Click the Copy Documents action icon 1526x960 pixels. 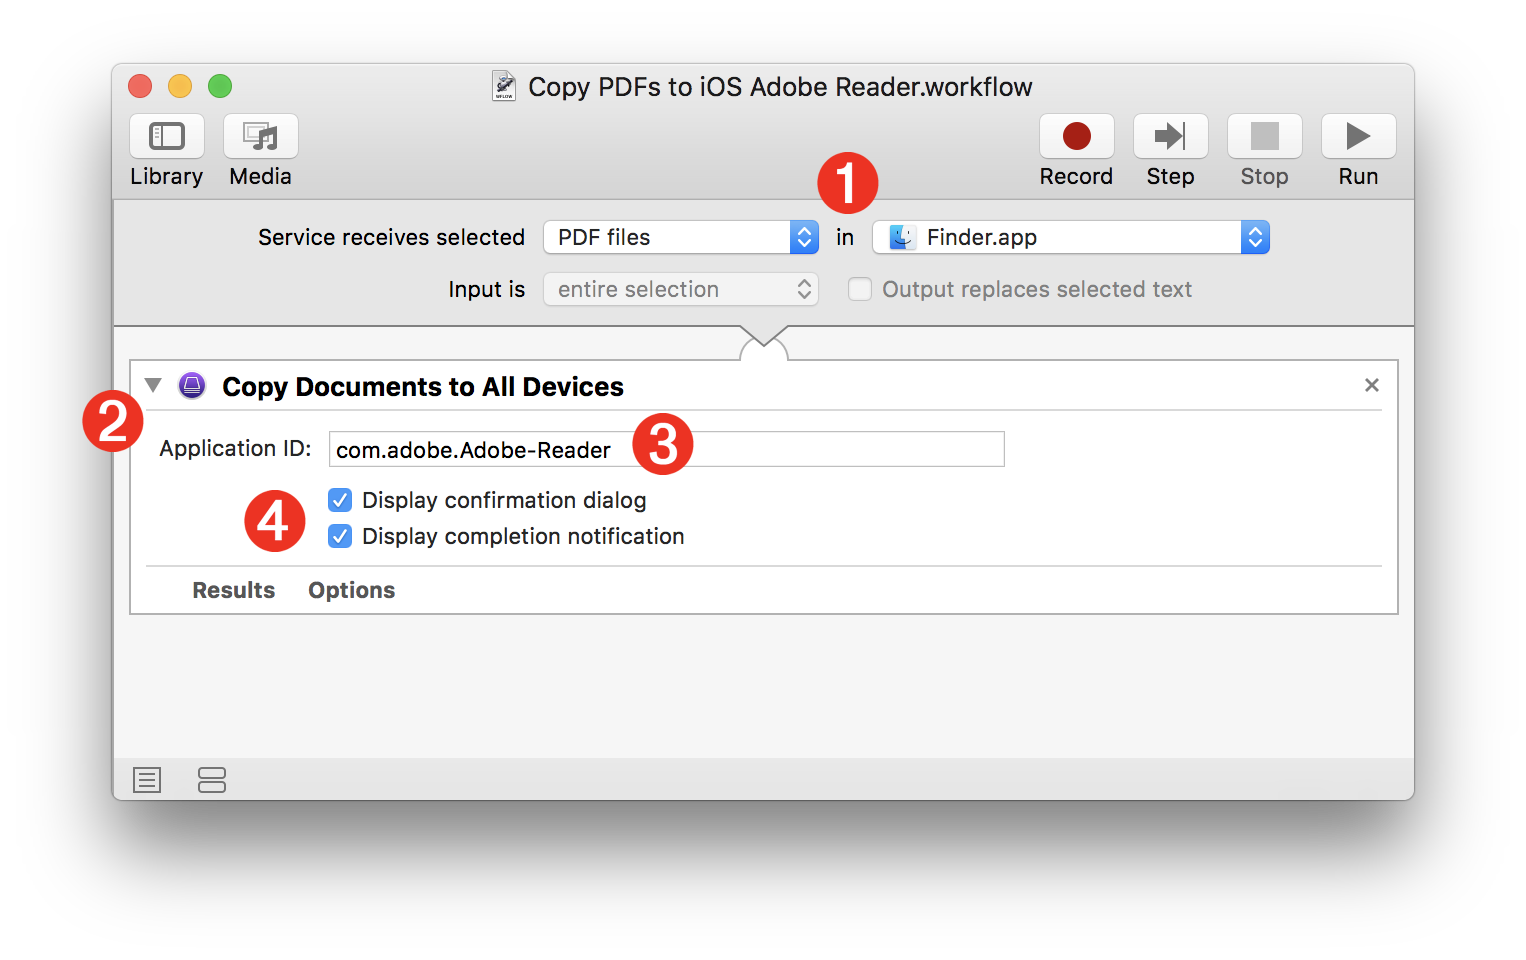click(192, 386)
